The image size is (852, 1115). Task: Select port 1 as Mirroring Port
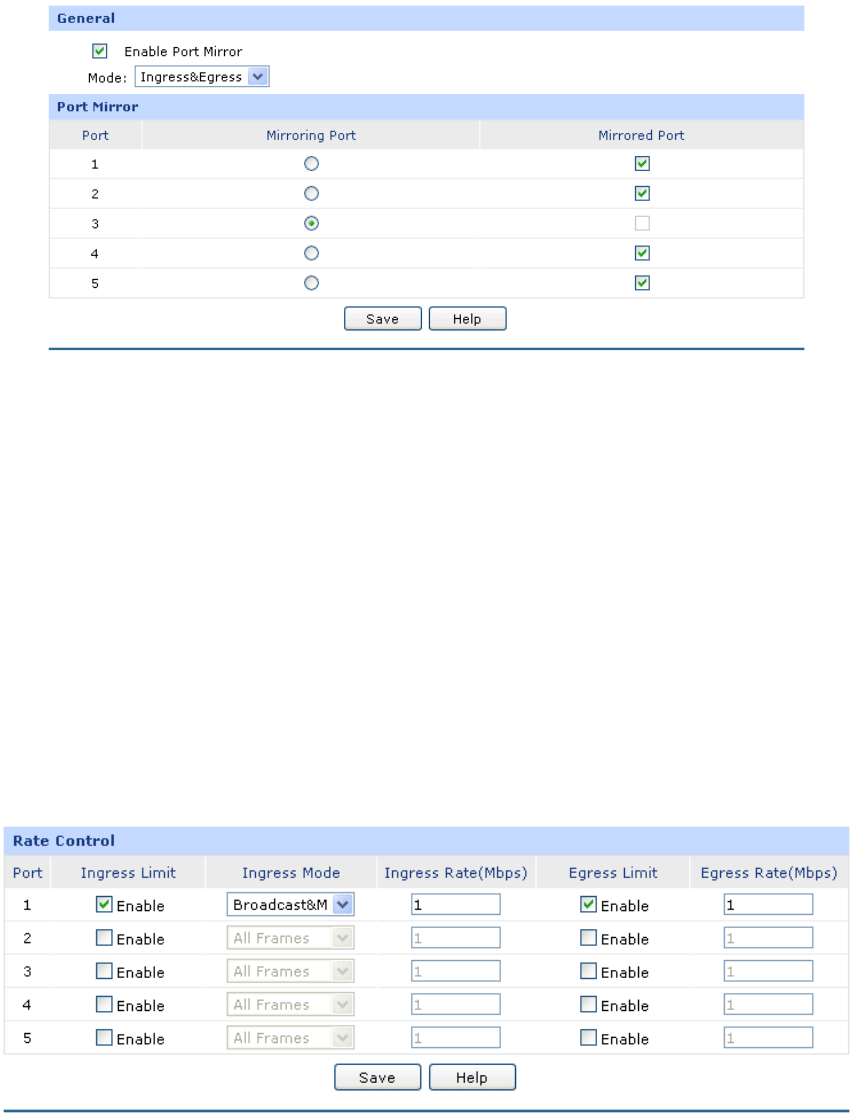[x=311, y=164]
